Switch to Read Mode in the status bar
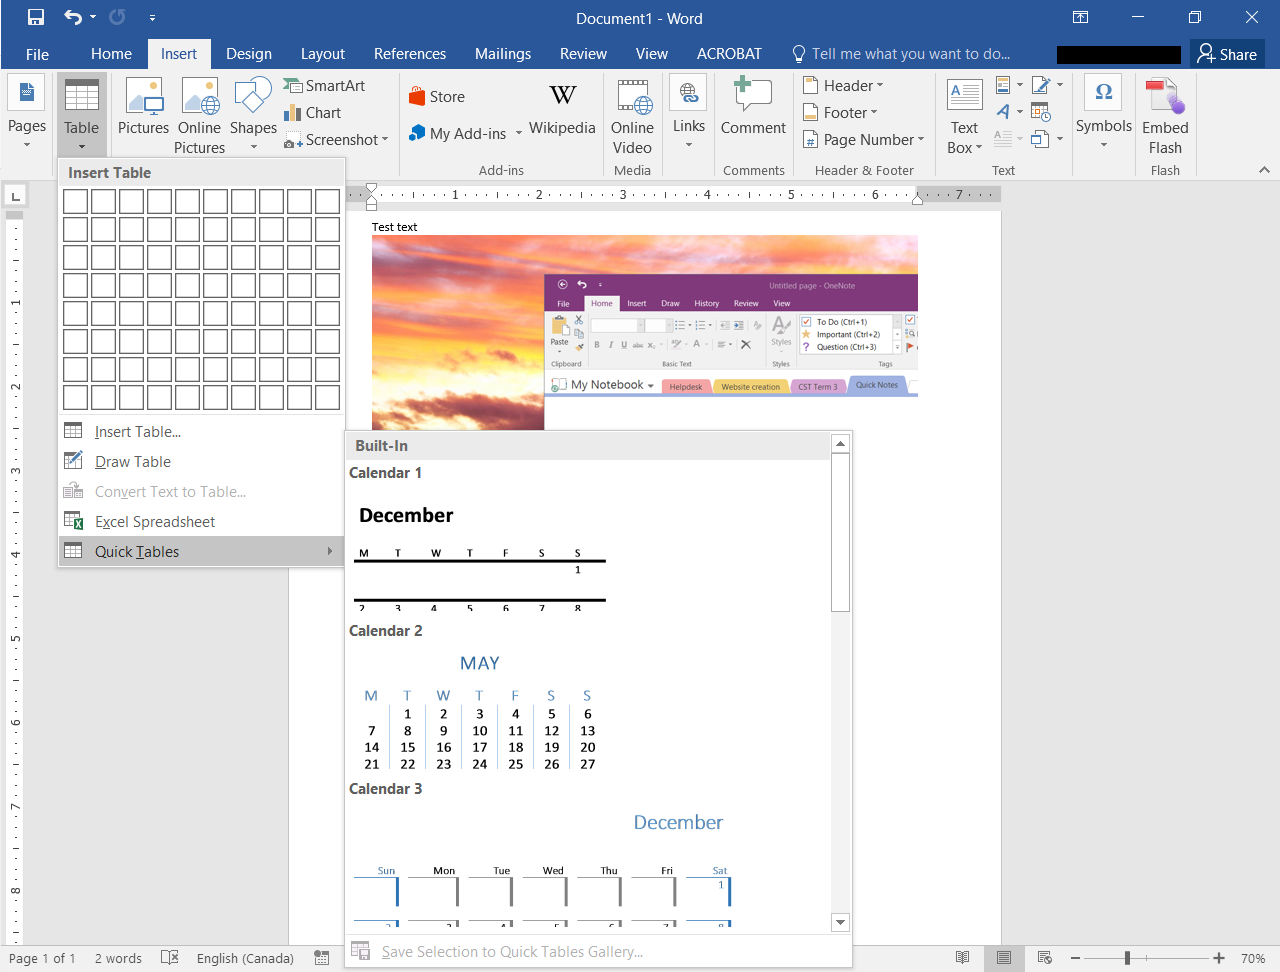Screen dimensions: 1280x972 (x=963, y=957)
